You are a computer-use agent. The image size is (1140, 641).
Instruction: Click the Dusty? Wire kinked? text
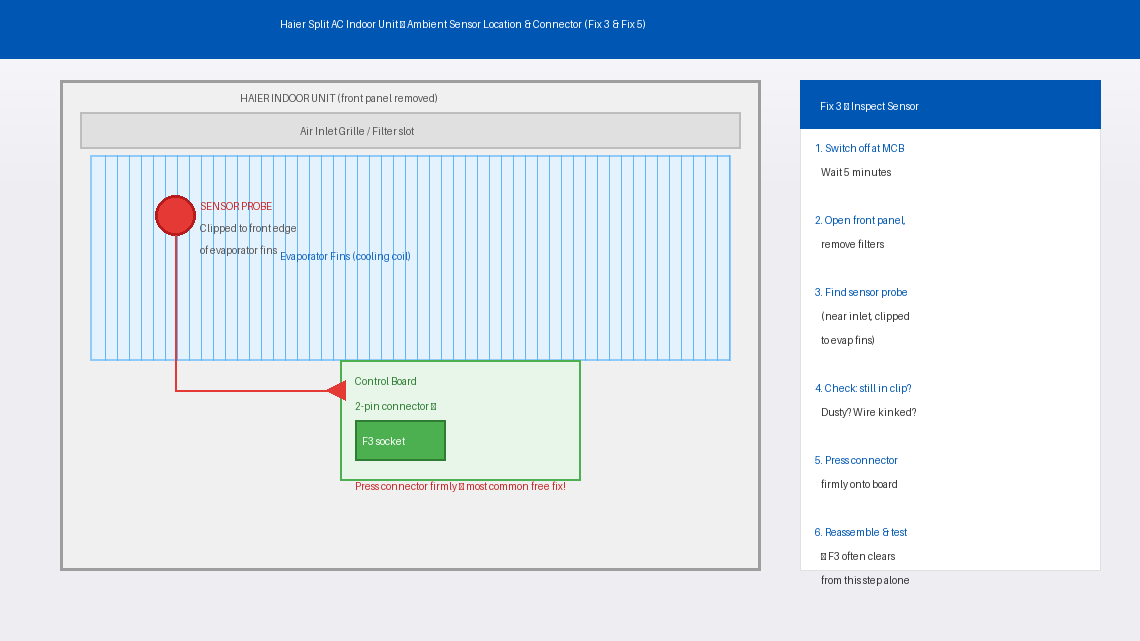pos(868,412)
